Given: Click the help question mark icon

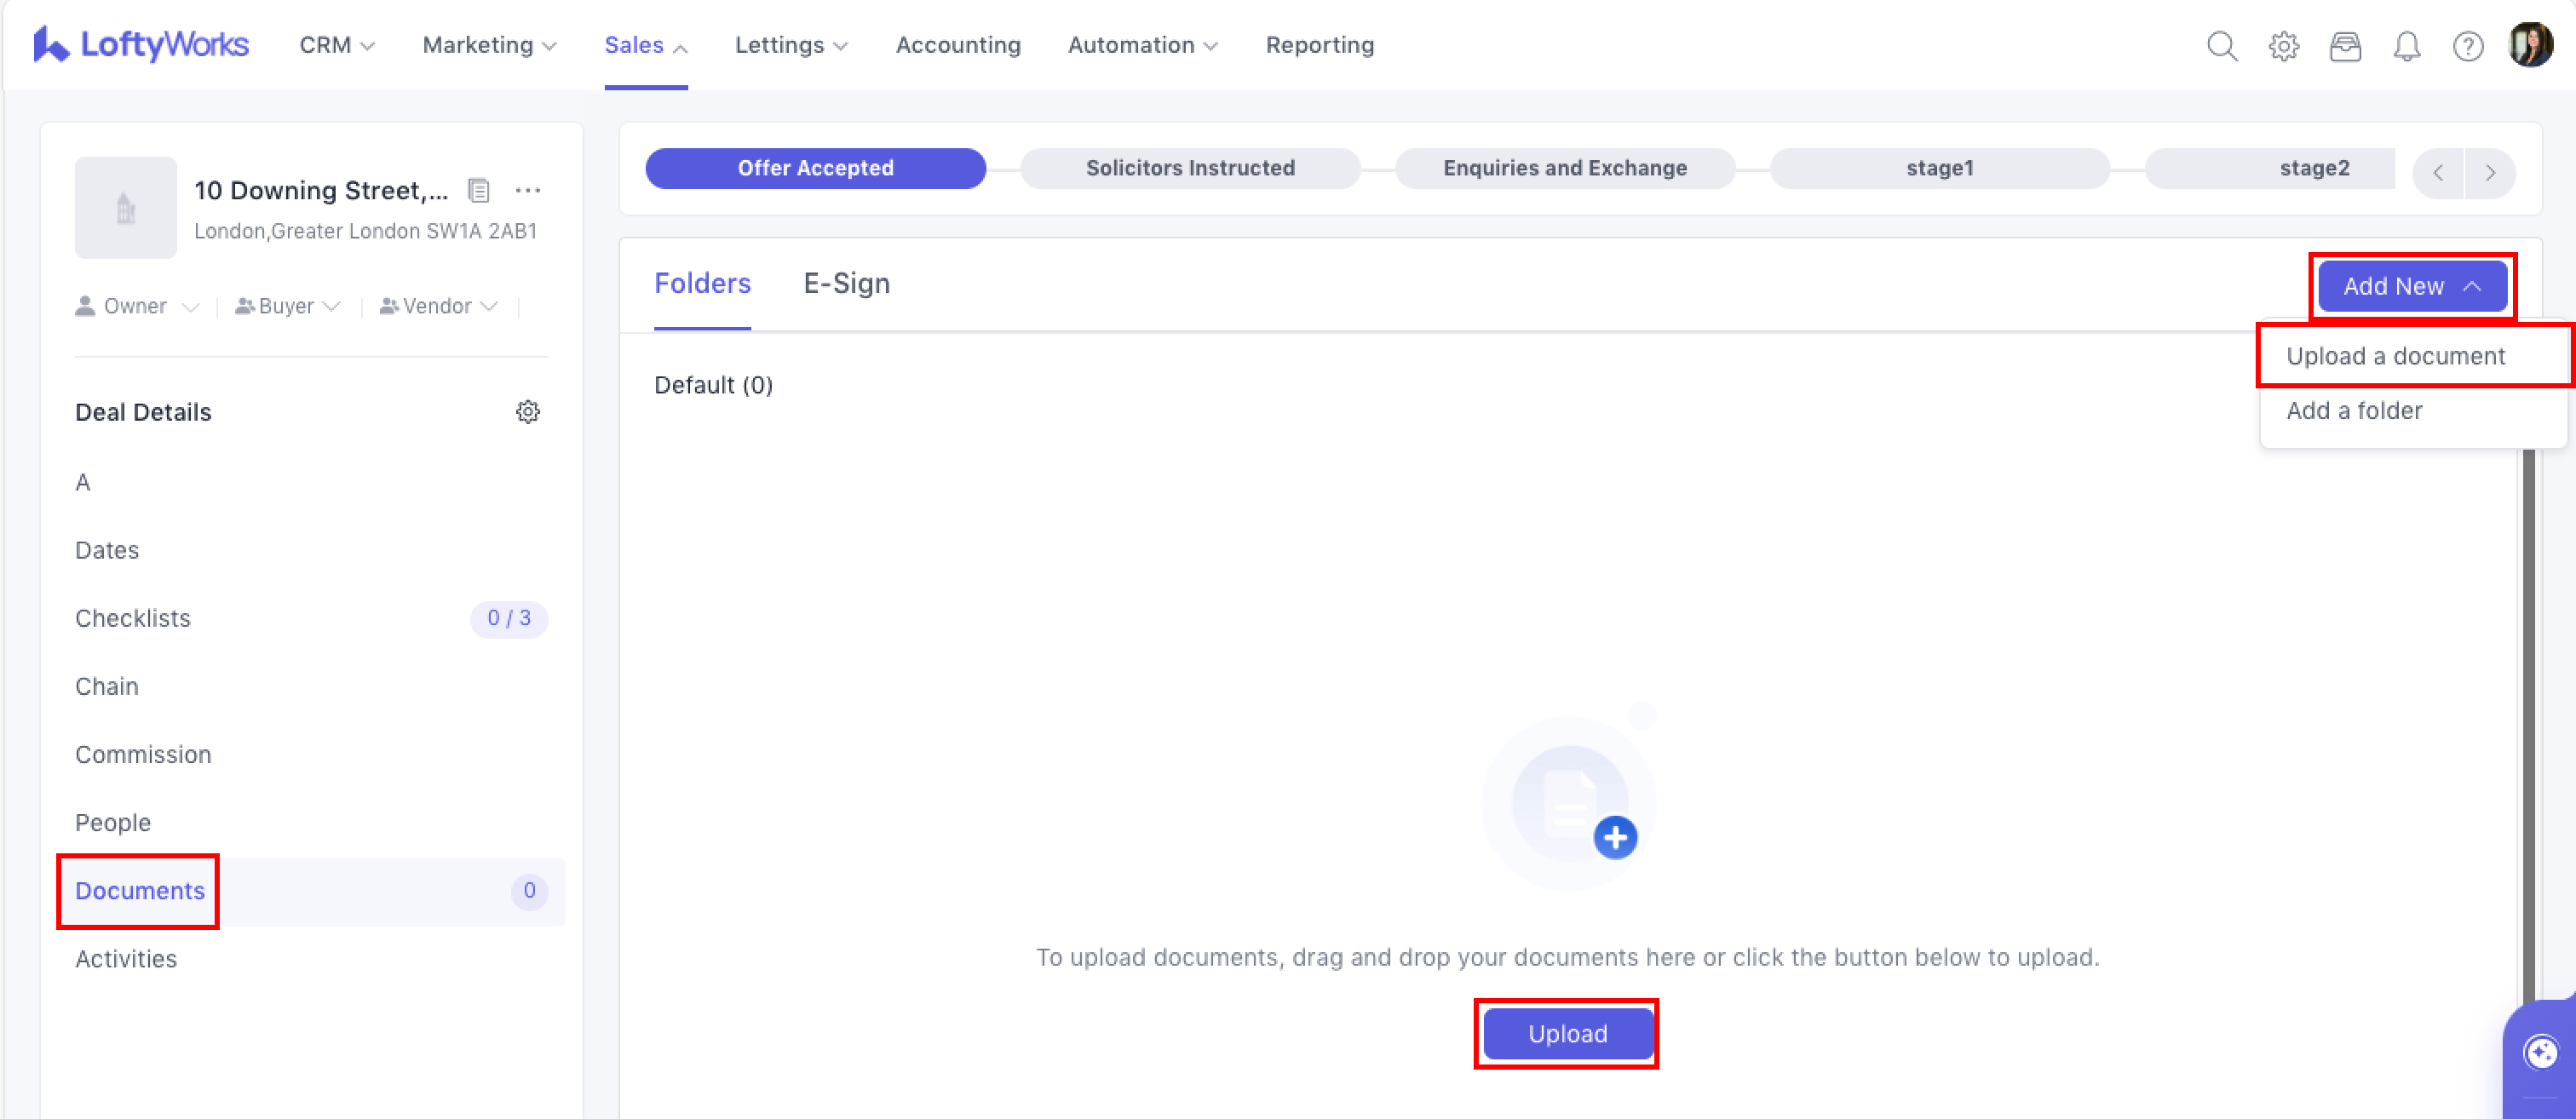Looking at the screenshot, I should point(2468,46).
